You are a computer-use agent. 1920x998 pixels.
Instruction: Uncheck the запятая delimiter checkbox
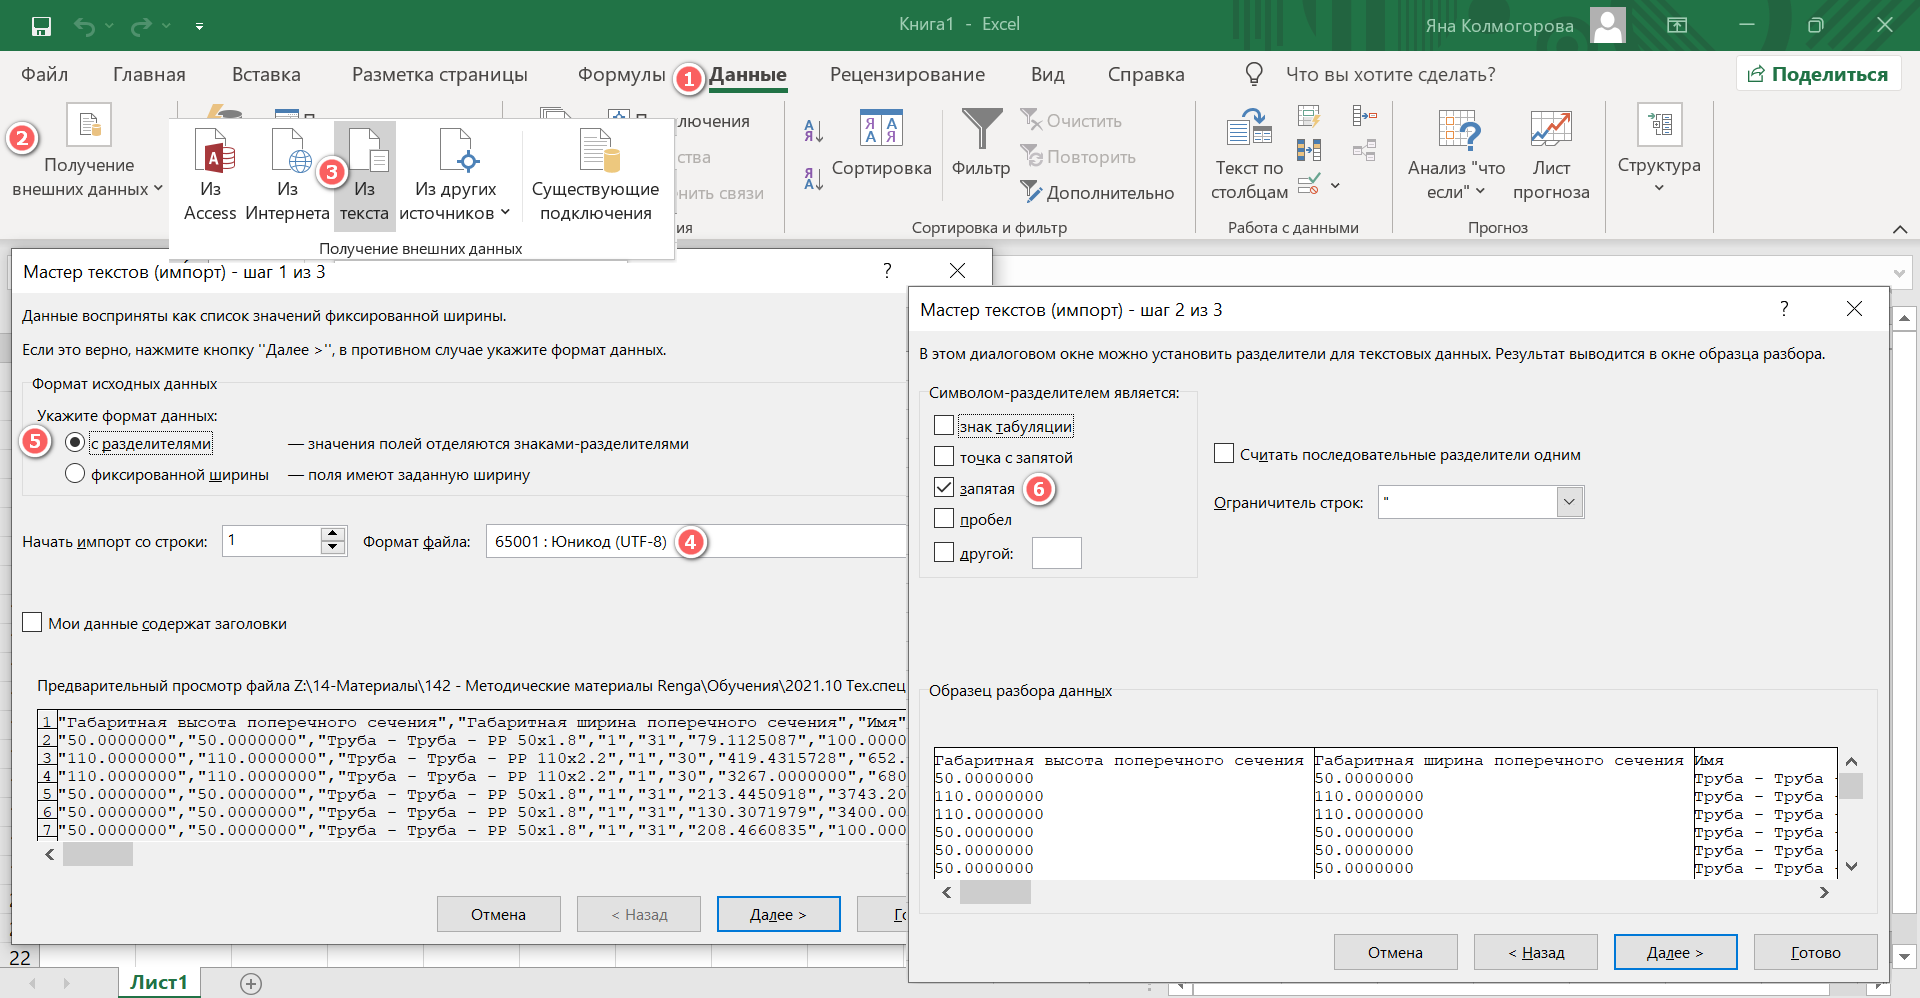tap(944, 487)
